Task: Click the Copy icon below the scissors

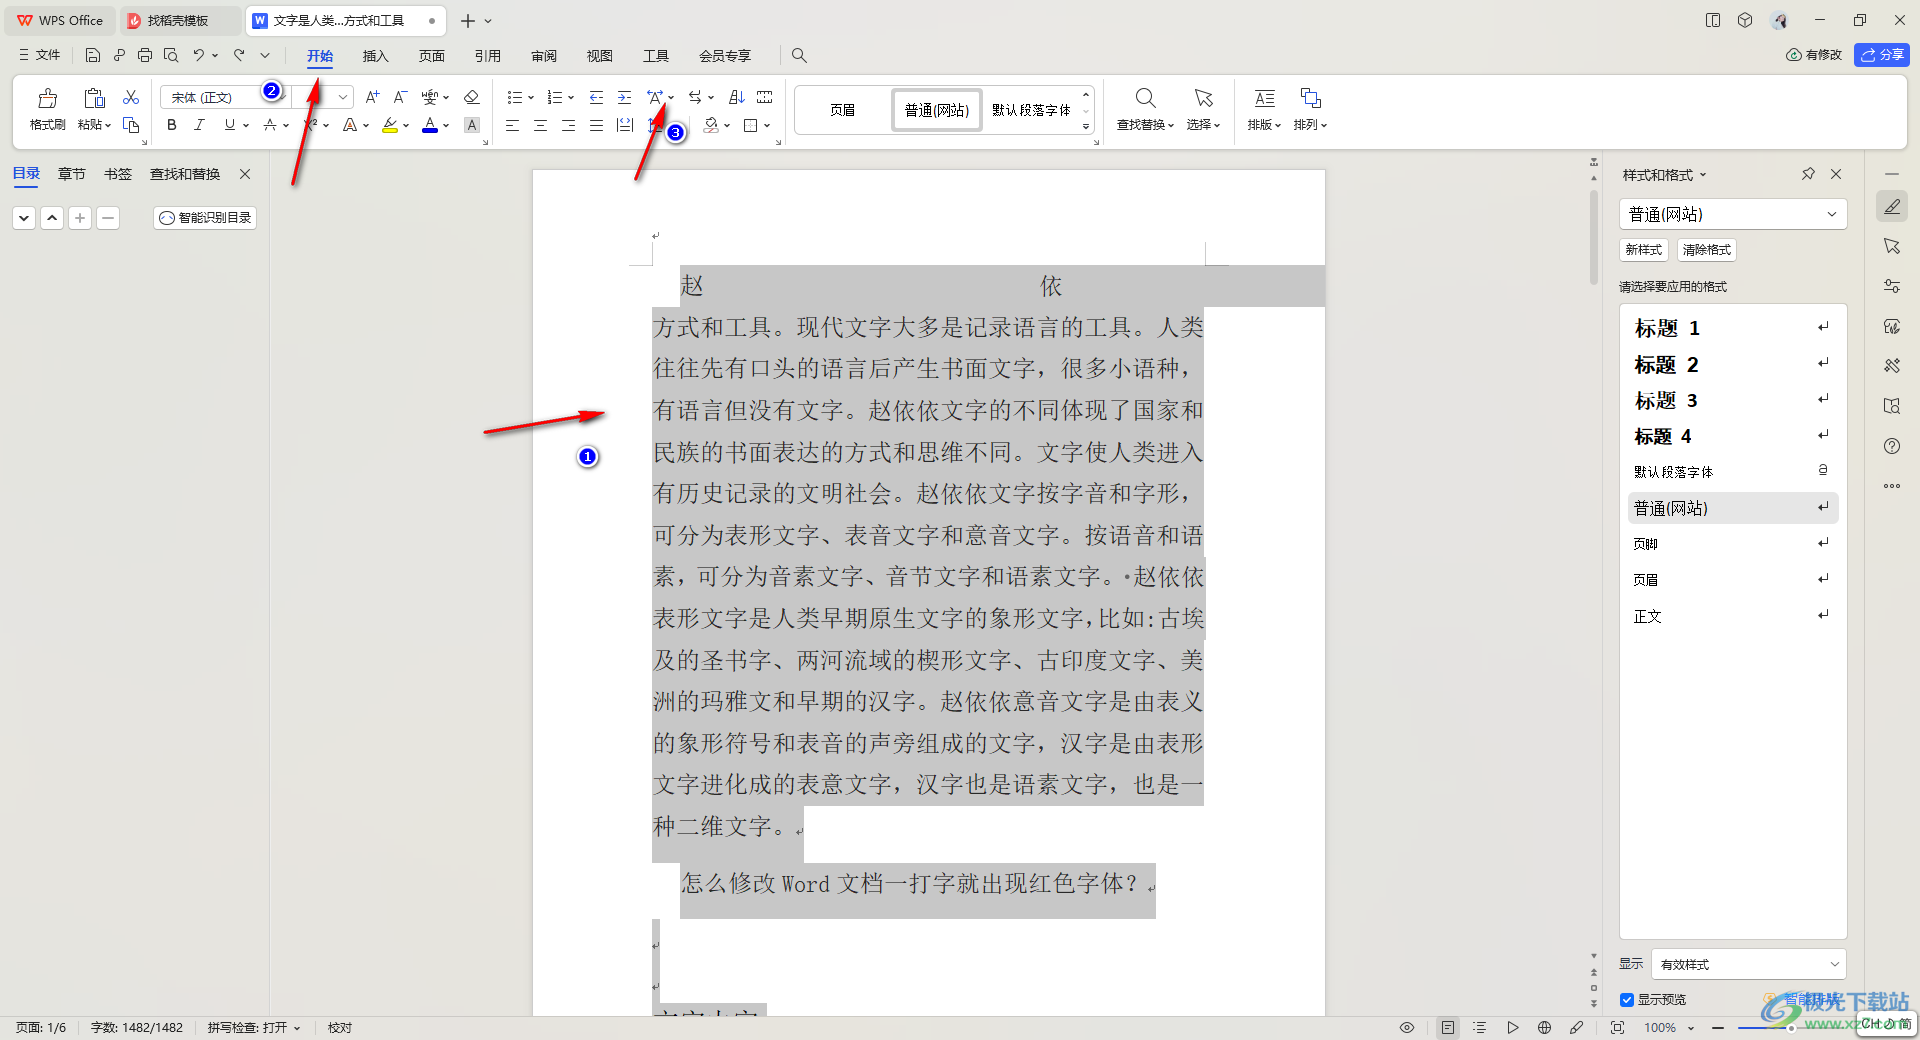Action: tap(131, 125)
